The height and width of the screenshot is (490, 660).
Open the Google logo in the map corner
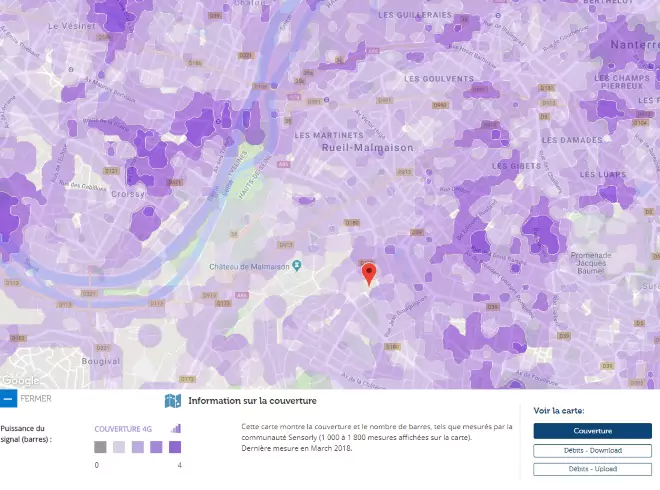tap(19, 380)
